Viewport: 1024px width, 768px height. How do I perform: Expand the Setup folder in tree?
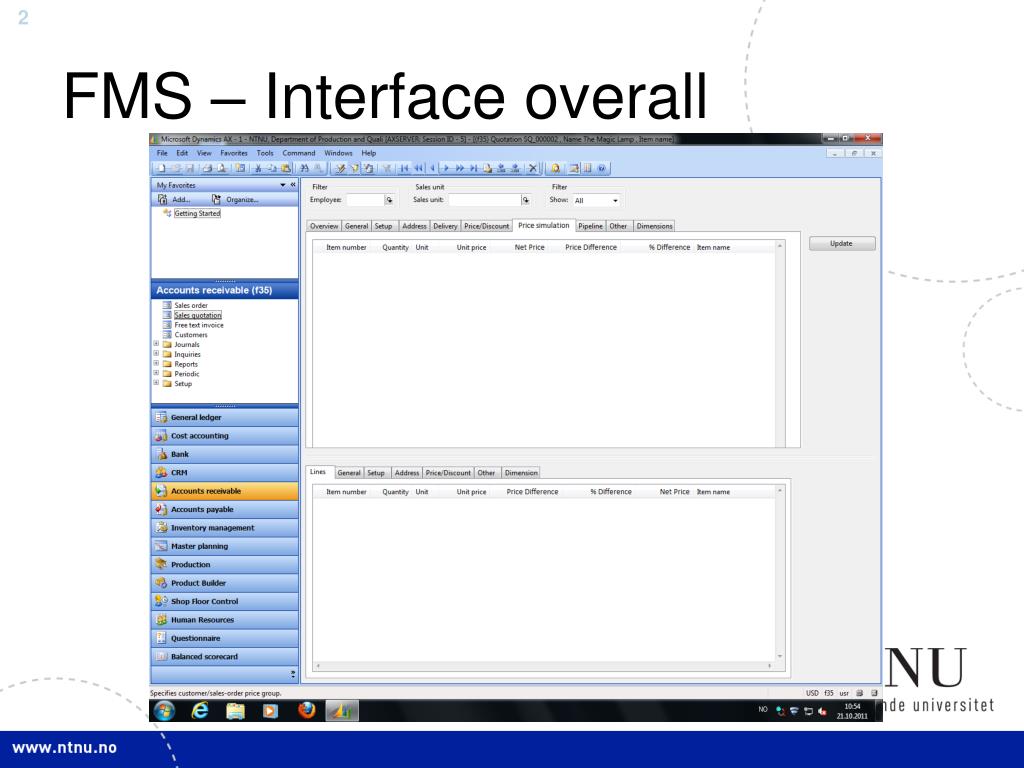click(156, 383)
